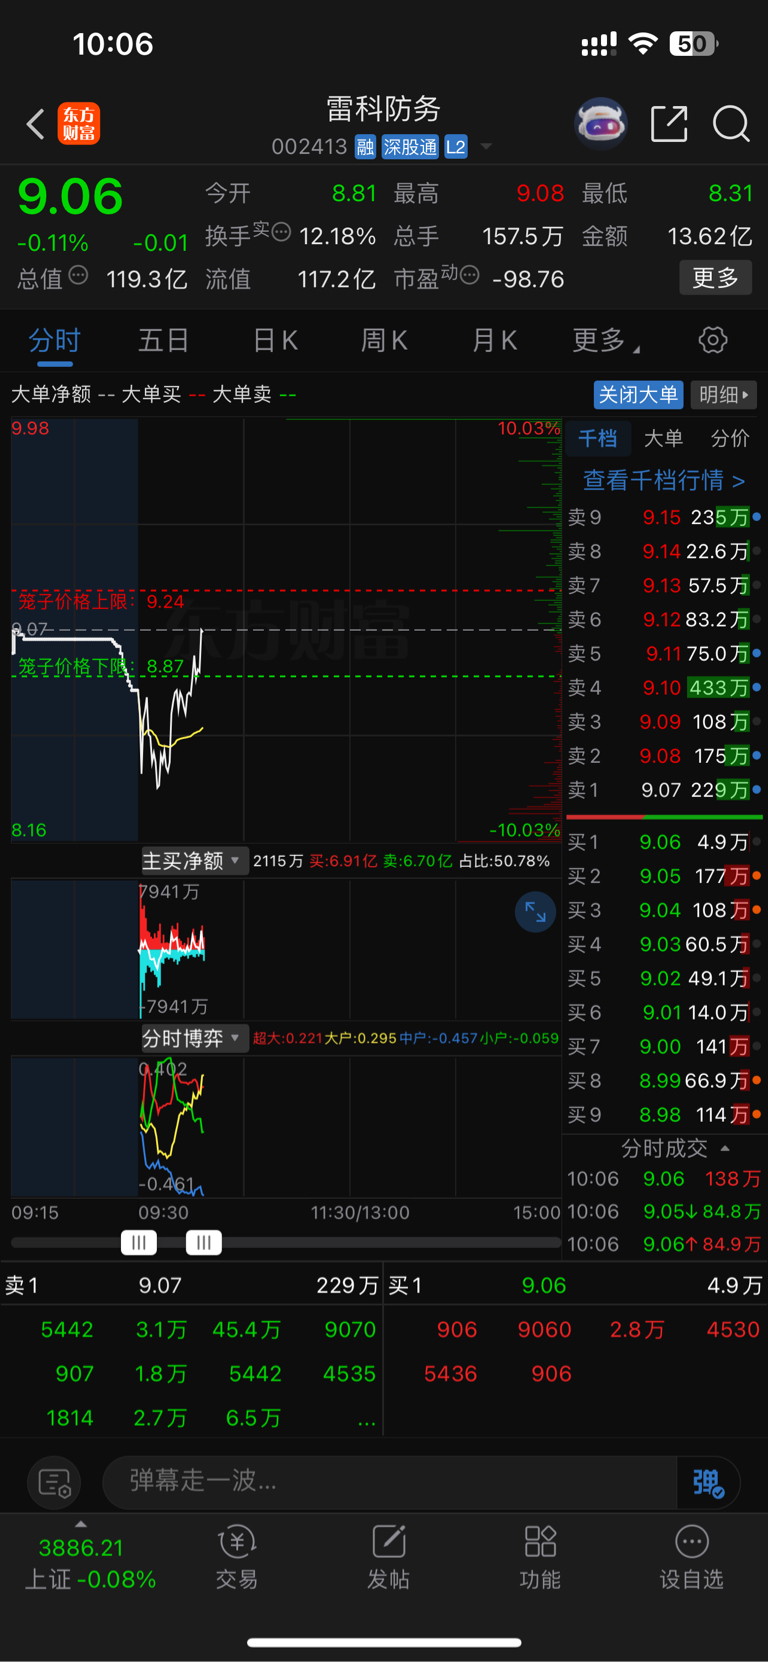This screenshot has width=768, height=1662.
Task: Switch to 日K tab
Action: [275, 341]
